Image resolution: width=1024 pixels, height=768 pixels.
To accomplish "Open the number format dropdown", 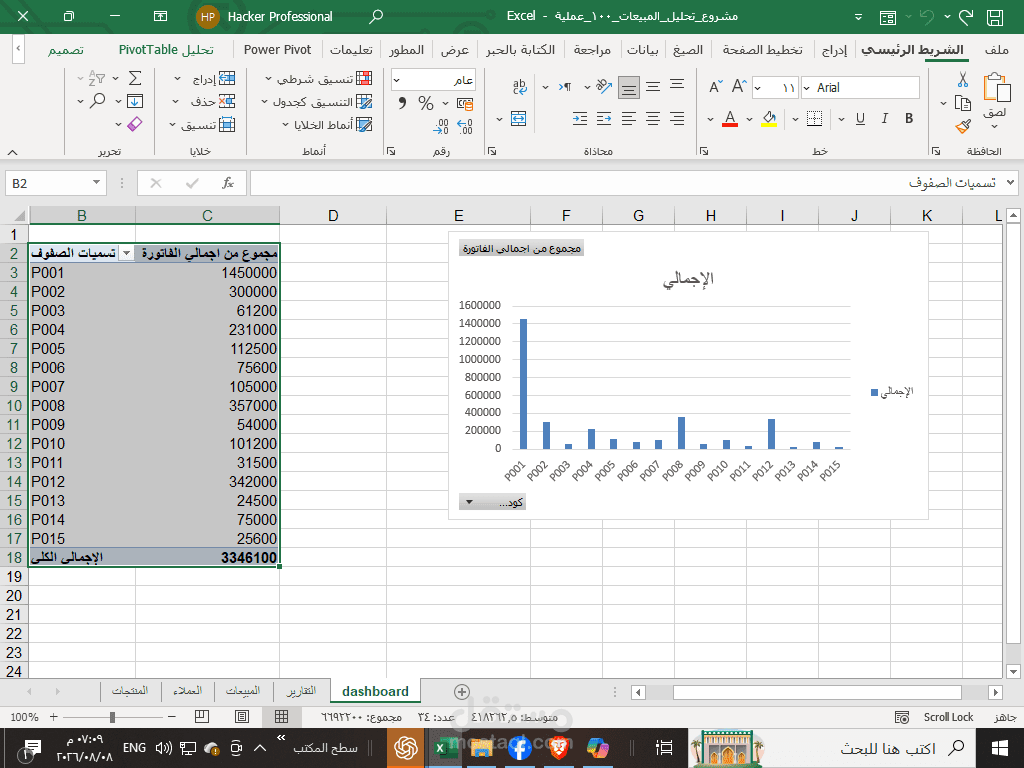I will [x=396, y=80].
